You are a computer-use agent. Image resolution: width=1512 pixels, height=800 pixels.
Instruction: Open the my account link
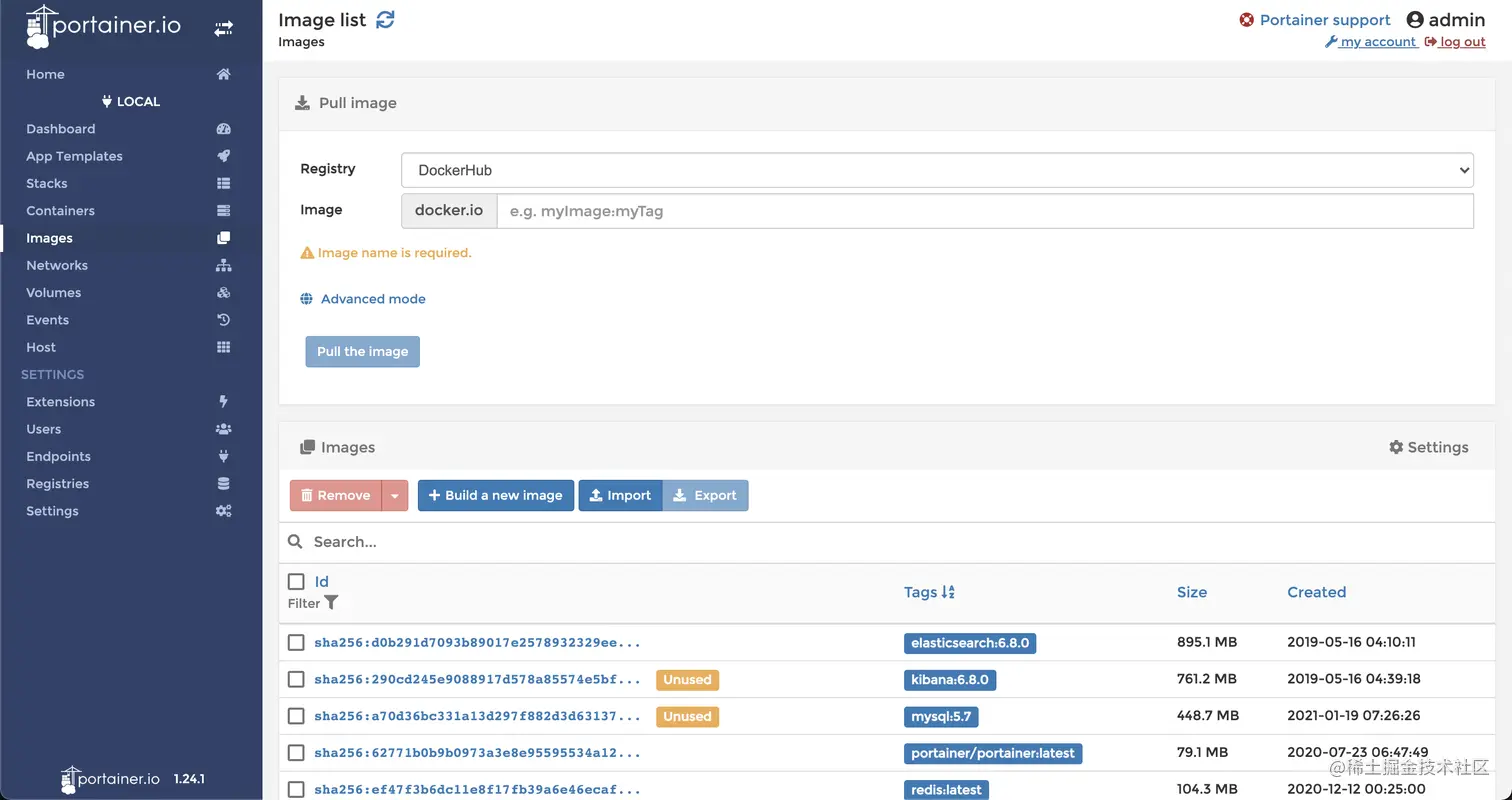pyautogui.click(x=1371, y=42)
